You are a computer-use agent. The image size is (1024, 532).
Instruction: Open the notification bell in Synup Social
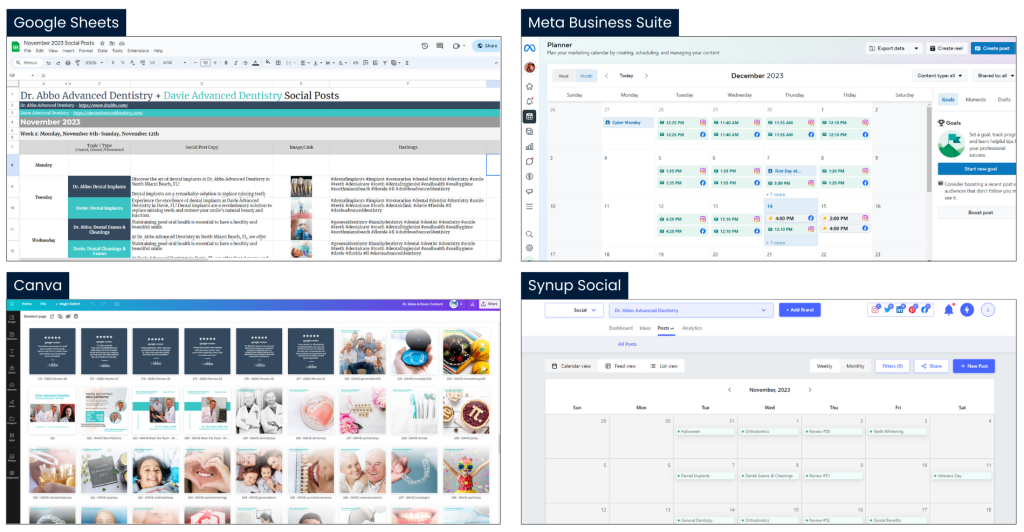click(x=948, y=310)
